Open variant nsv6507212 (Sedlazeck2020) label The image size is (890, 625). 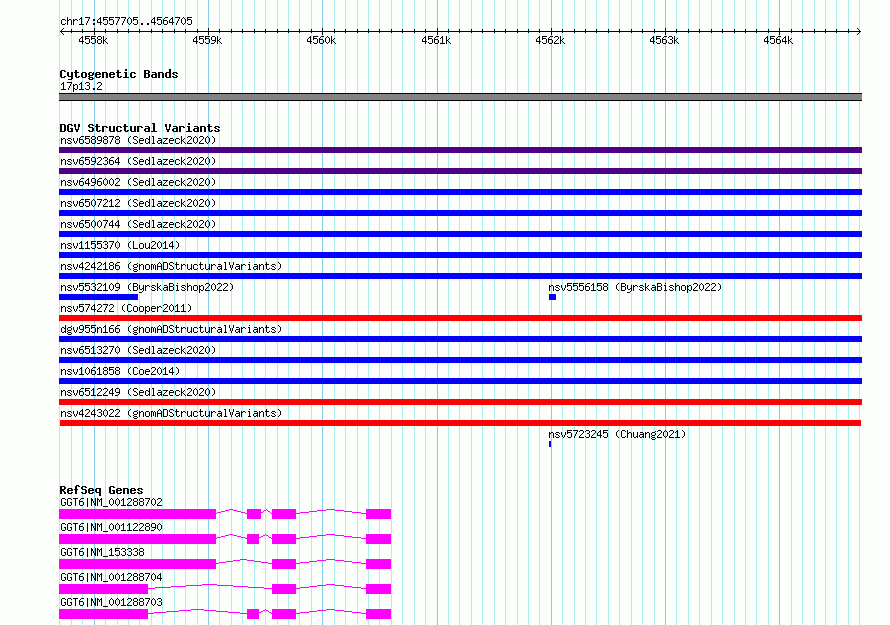pyautogui.click(x=138, y=203)
